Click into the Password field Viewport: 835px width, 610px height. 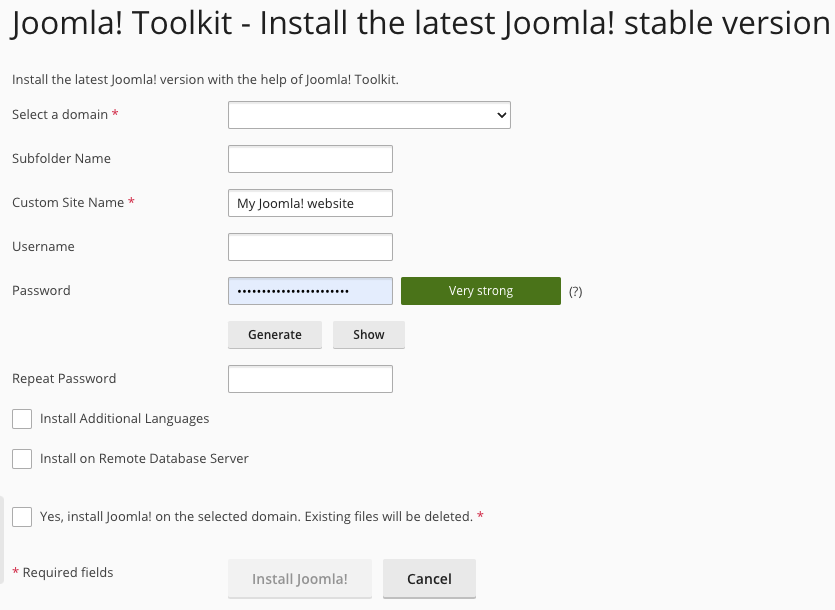[x=310, y=291]
